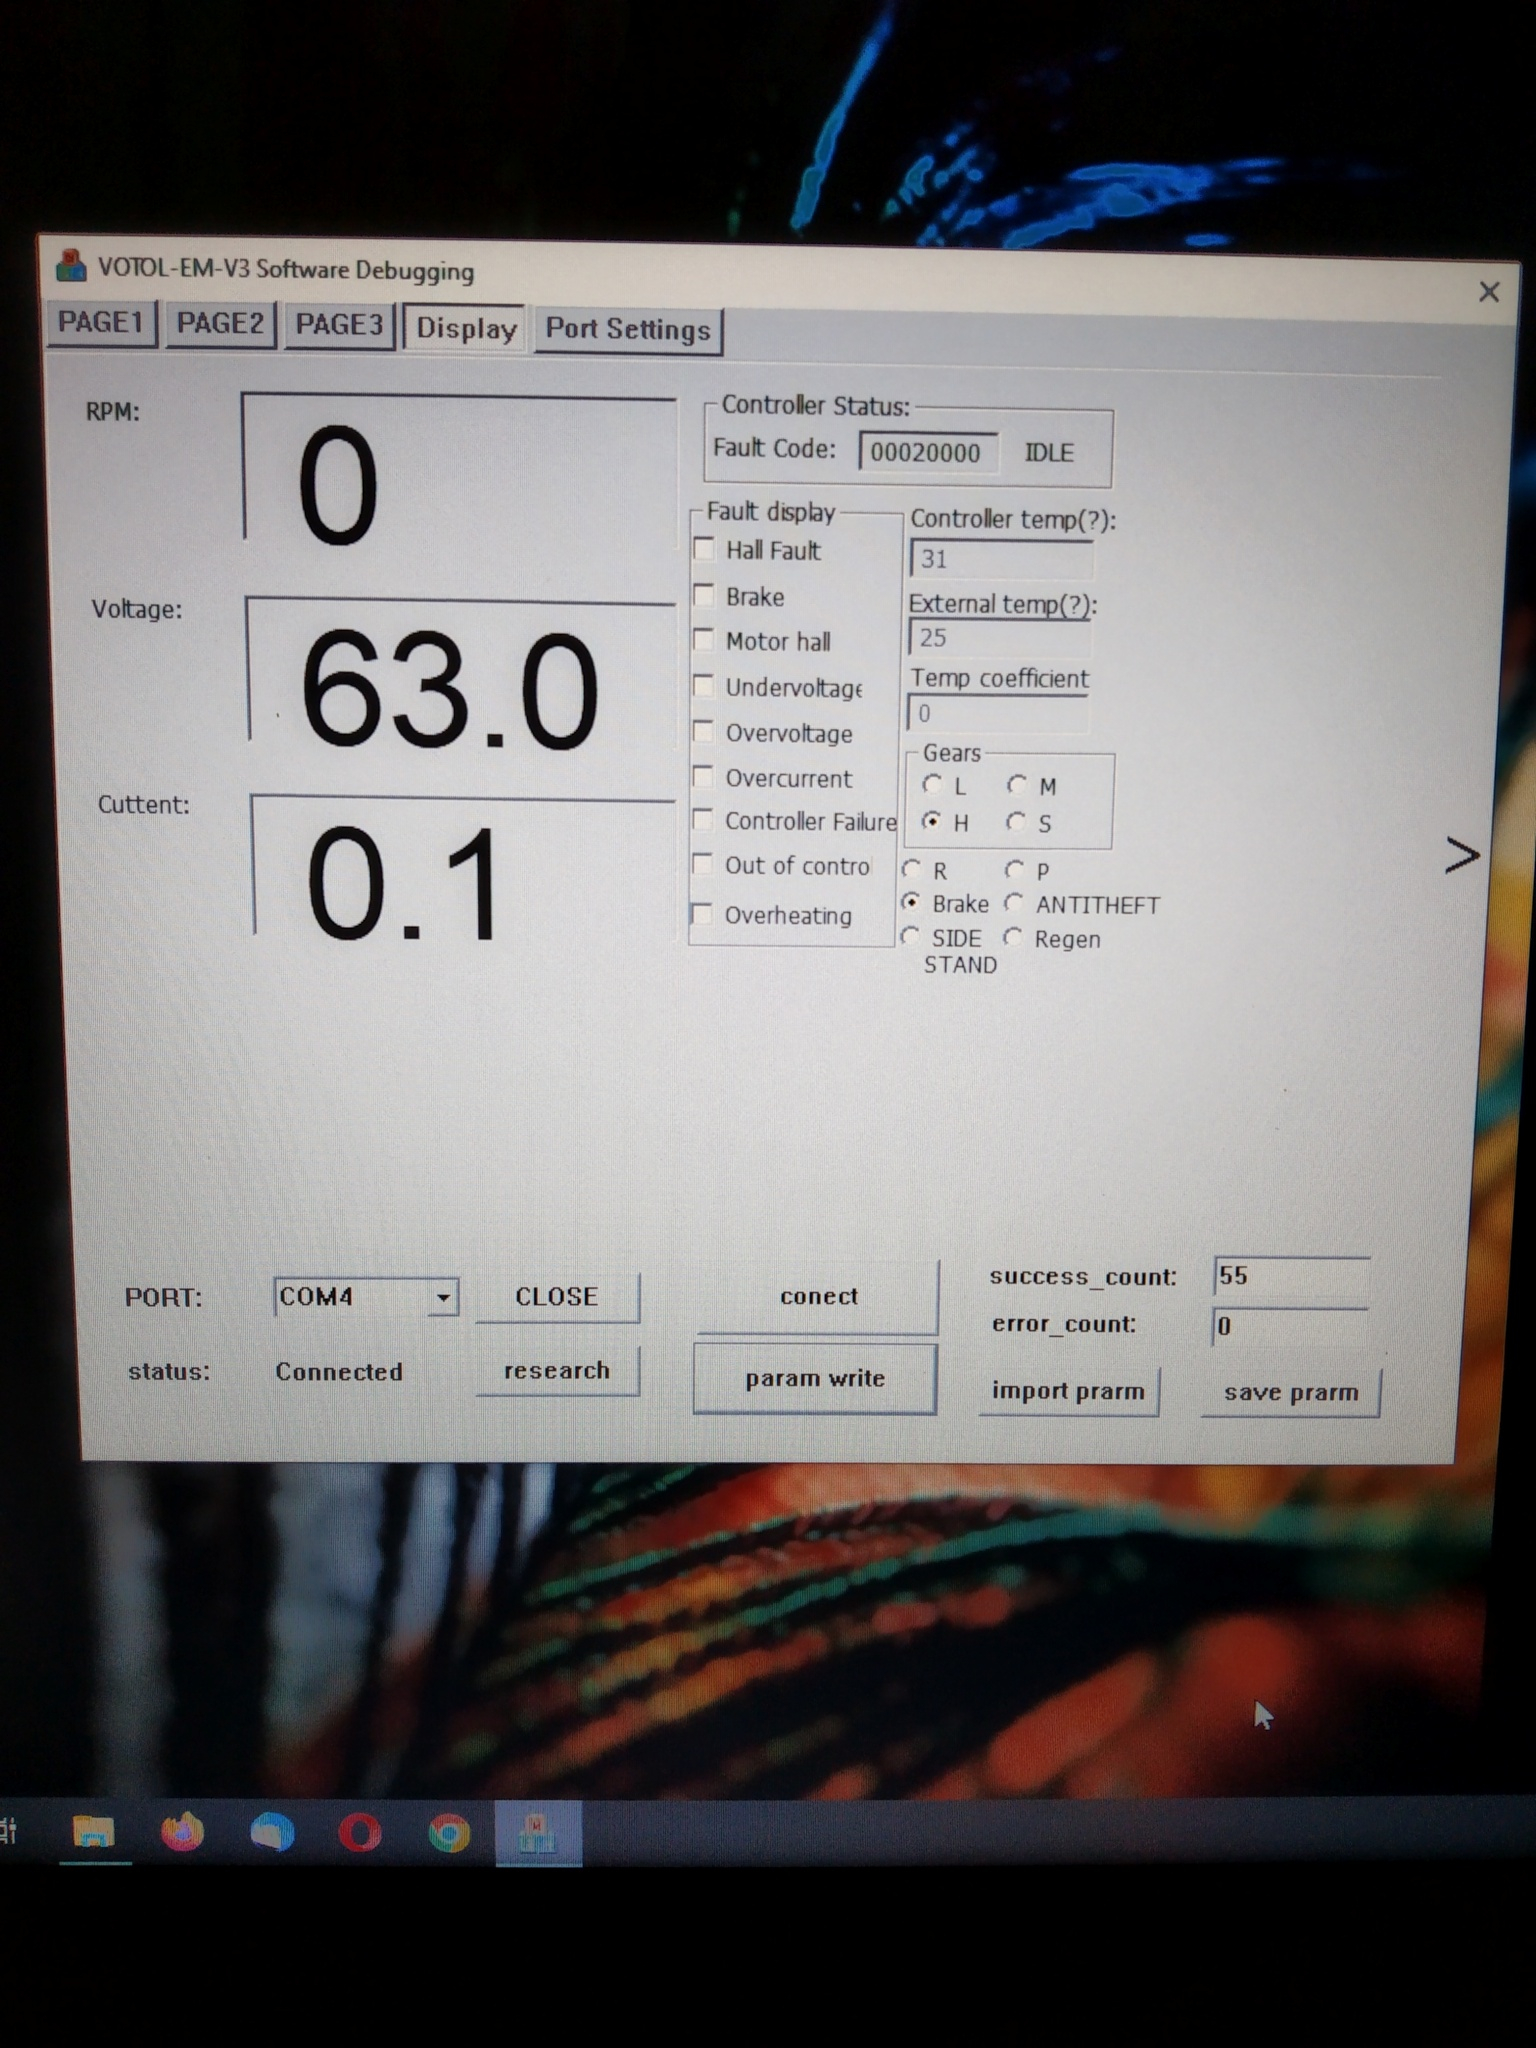Select the L gear radio button

click(x=932, y=784)
